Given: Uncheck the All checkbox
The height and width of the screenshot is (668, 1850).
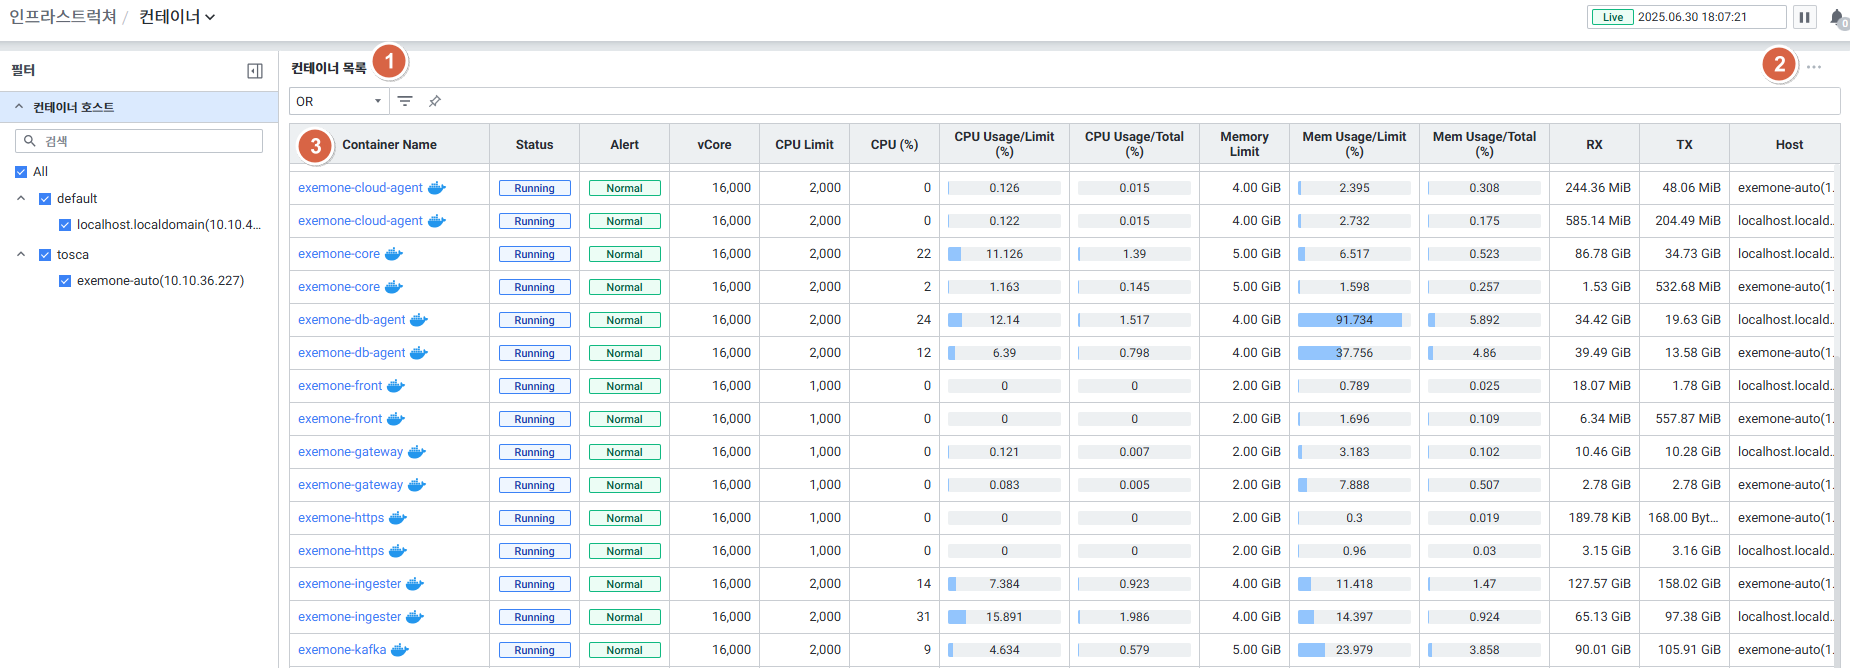Looking at the screenshot, I should pos(21,172).
